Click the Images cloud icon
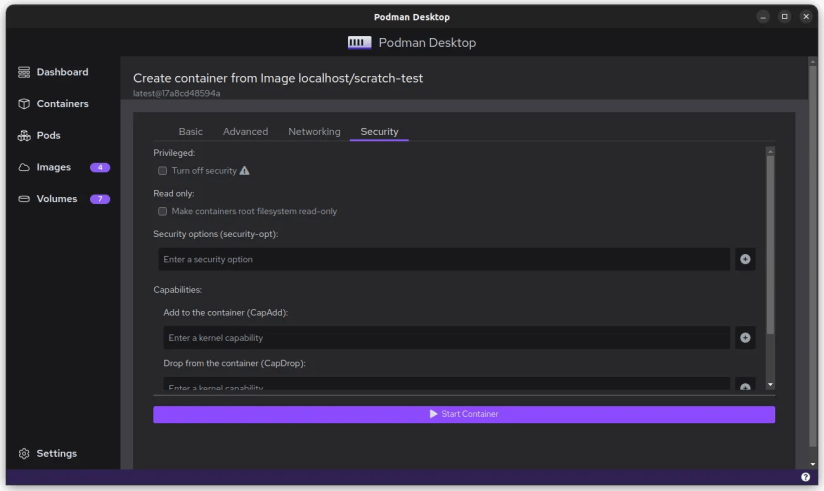 click(x=24, y=167)
